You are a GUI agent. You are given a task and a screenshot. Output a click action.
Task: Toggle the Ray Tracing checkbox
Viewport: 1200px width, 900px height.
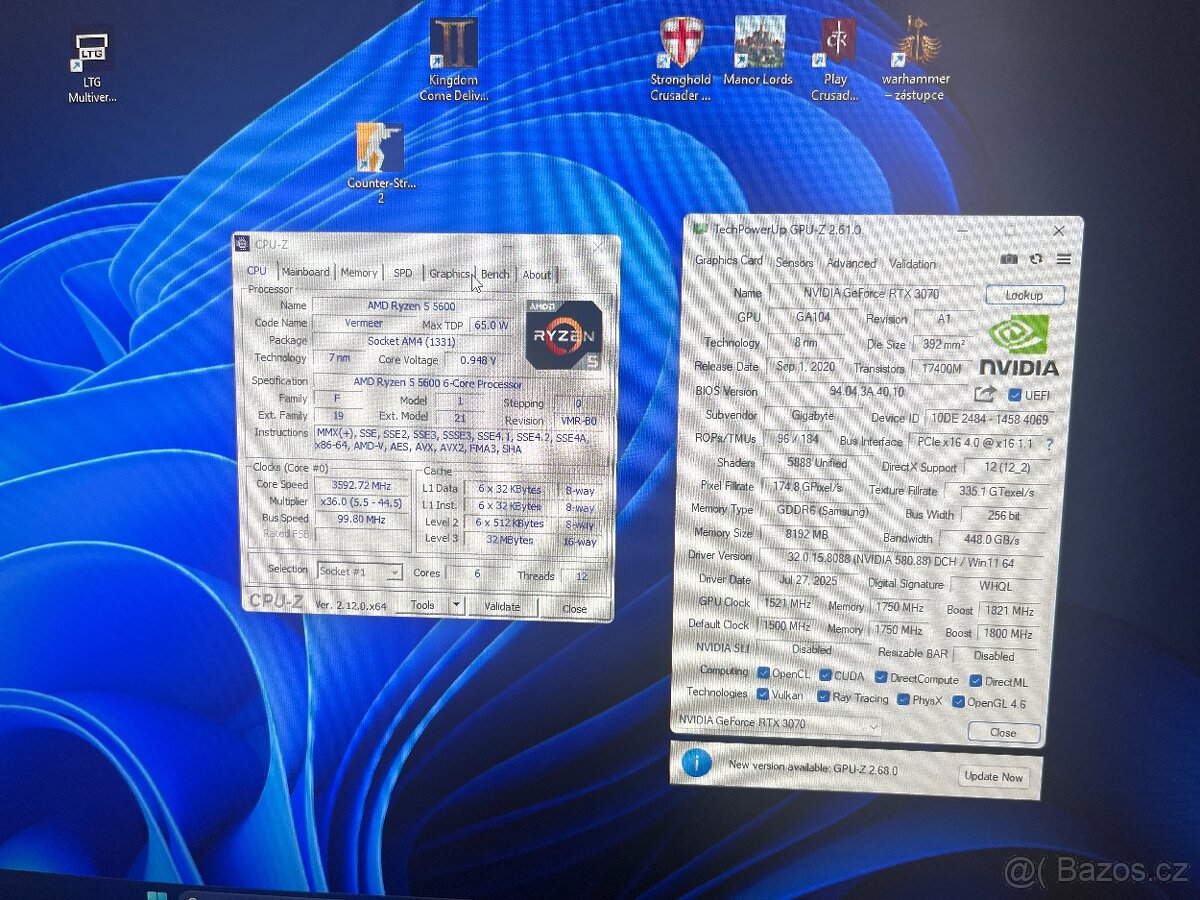click(x=824, y=697)
